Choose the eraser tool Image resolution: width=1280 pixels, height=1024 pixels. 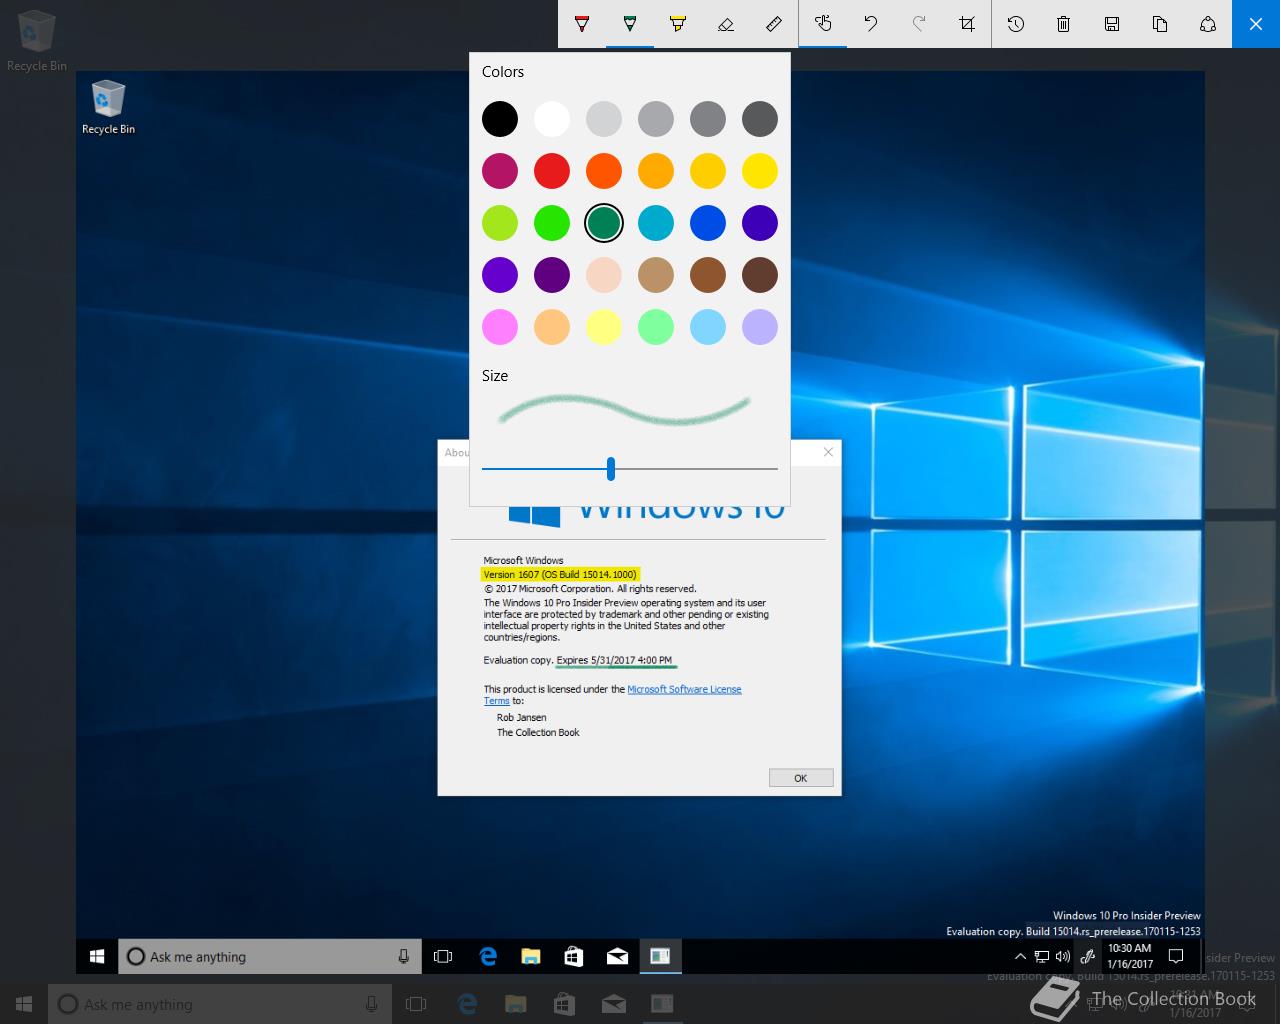tap(726, 24)
